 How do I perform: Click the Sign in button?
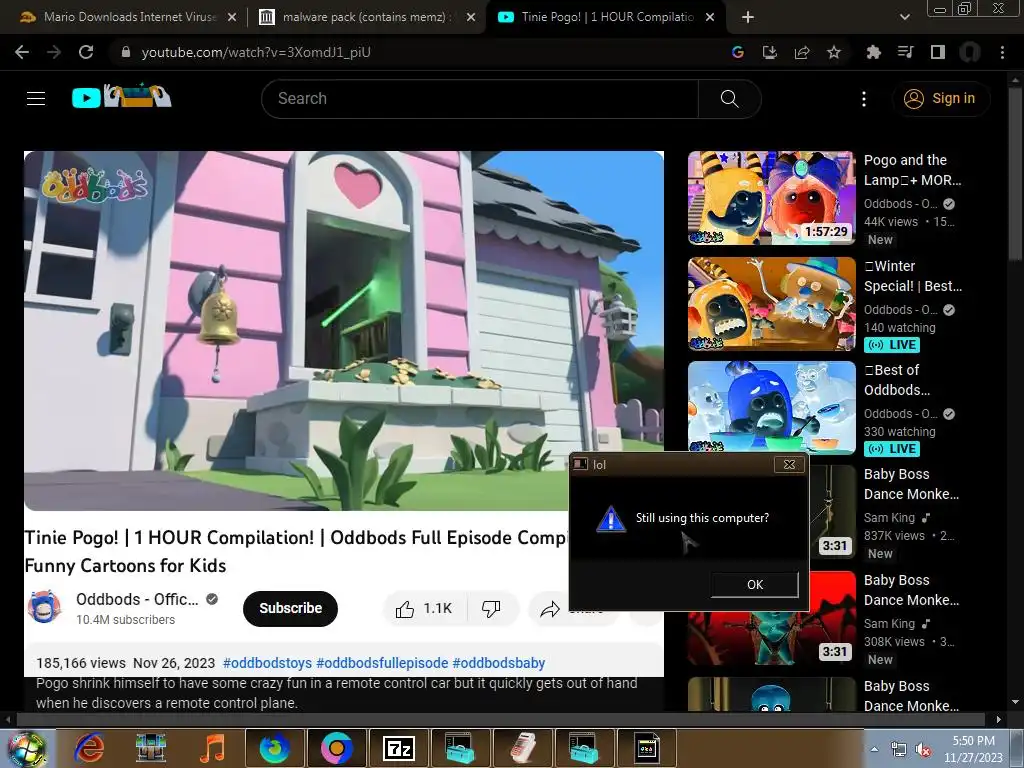click(941, 99)
